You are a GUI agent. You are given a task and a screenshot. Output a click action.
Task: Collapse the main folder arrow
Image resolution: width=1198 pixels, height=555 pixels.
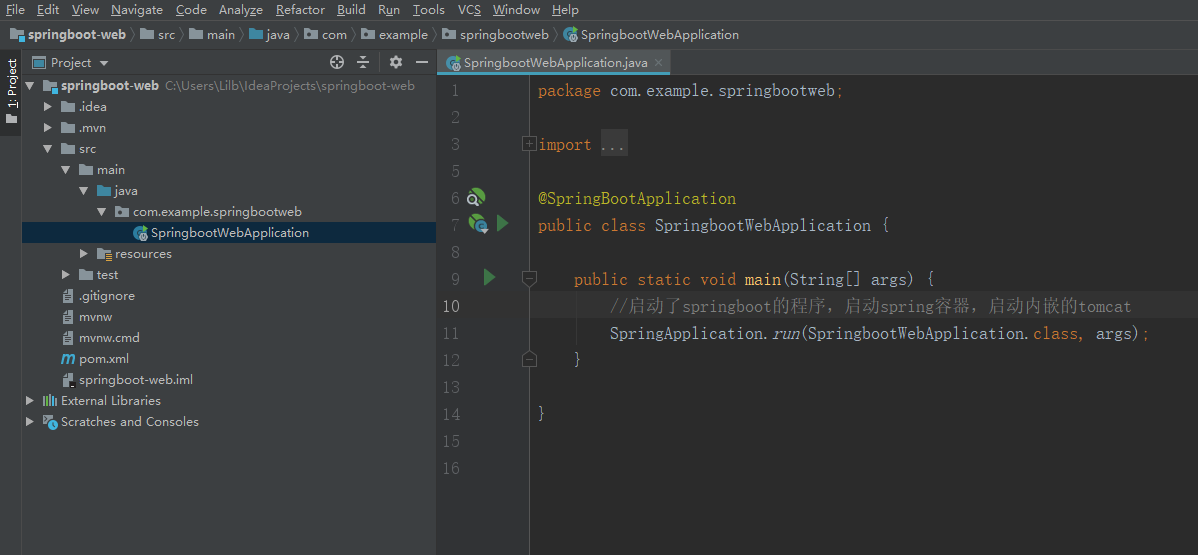(x=66, y=170)
